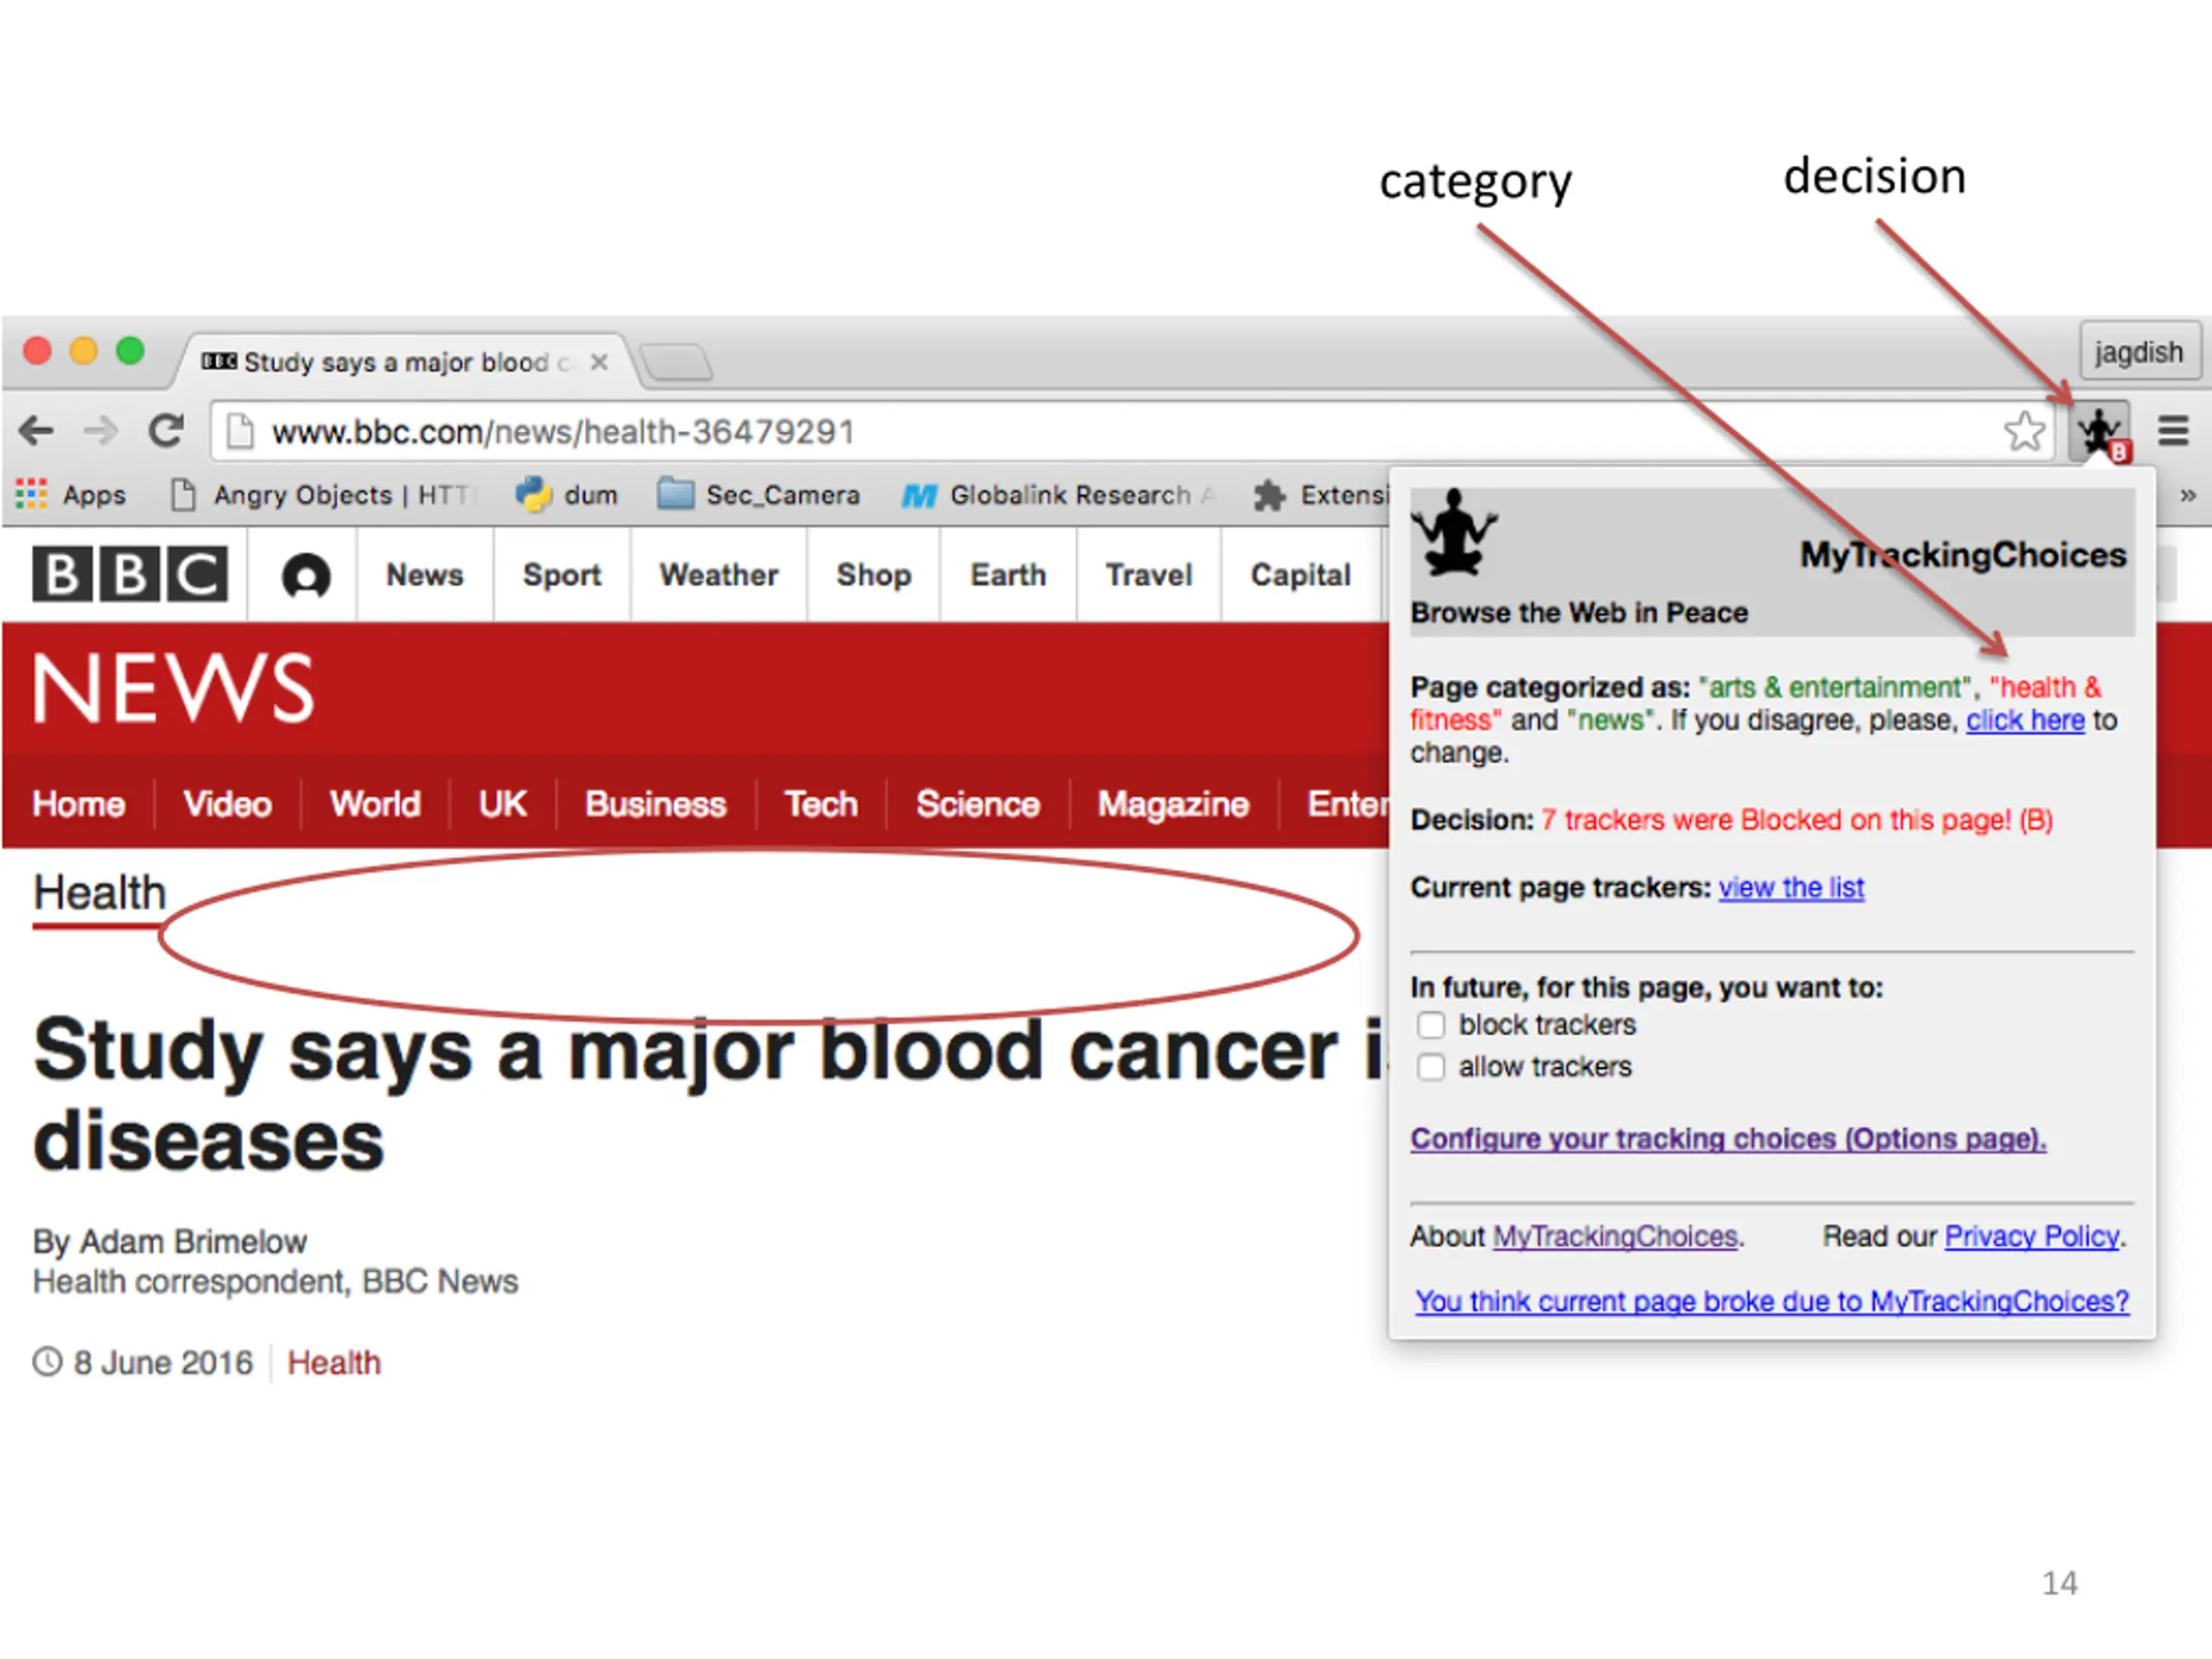Go back using the back arrow

(x=37, y=431)
